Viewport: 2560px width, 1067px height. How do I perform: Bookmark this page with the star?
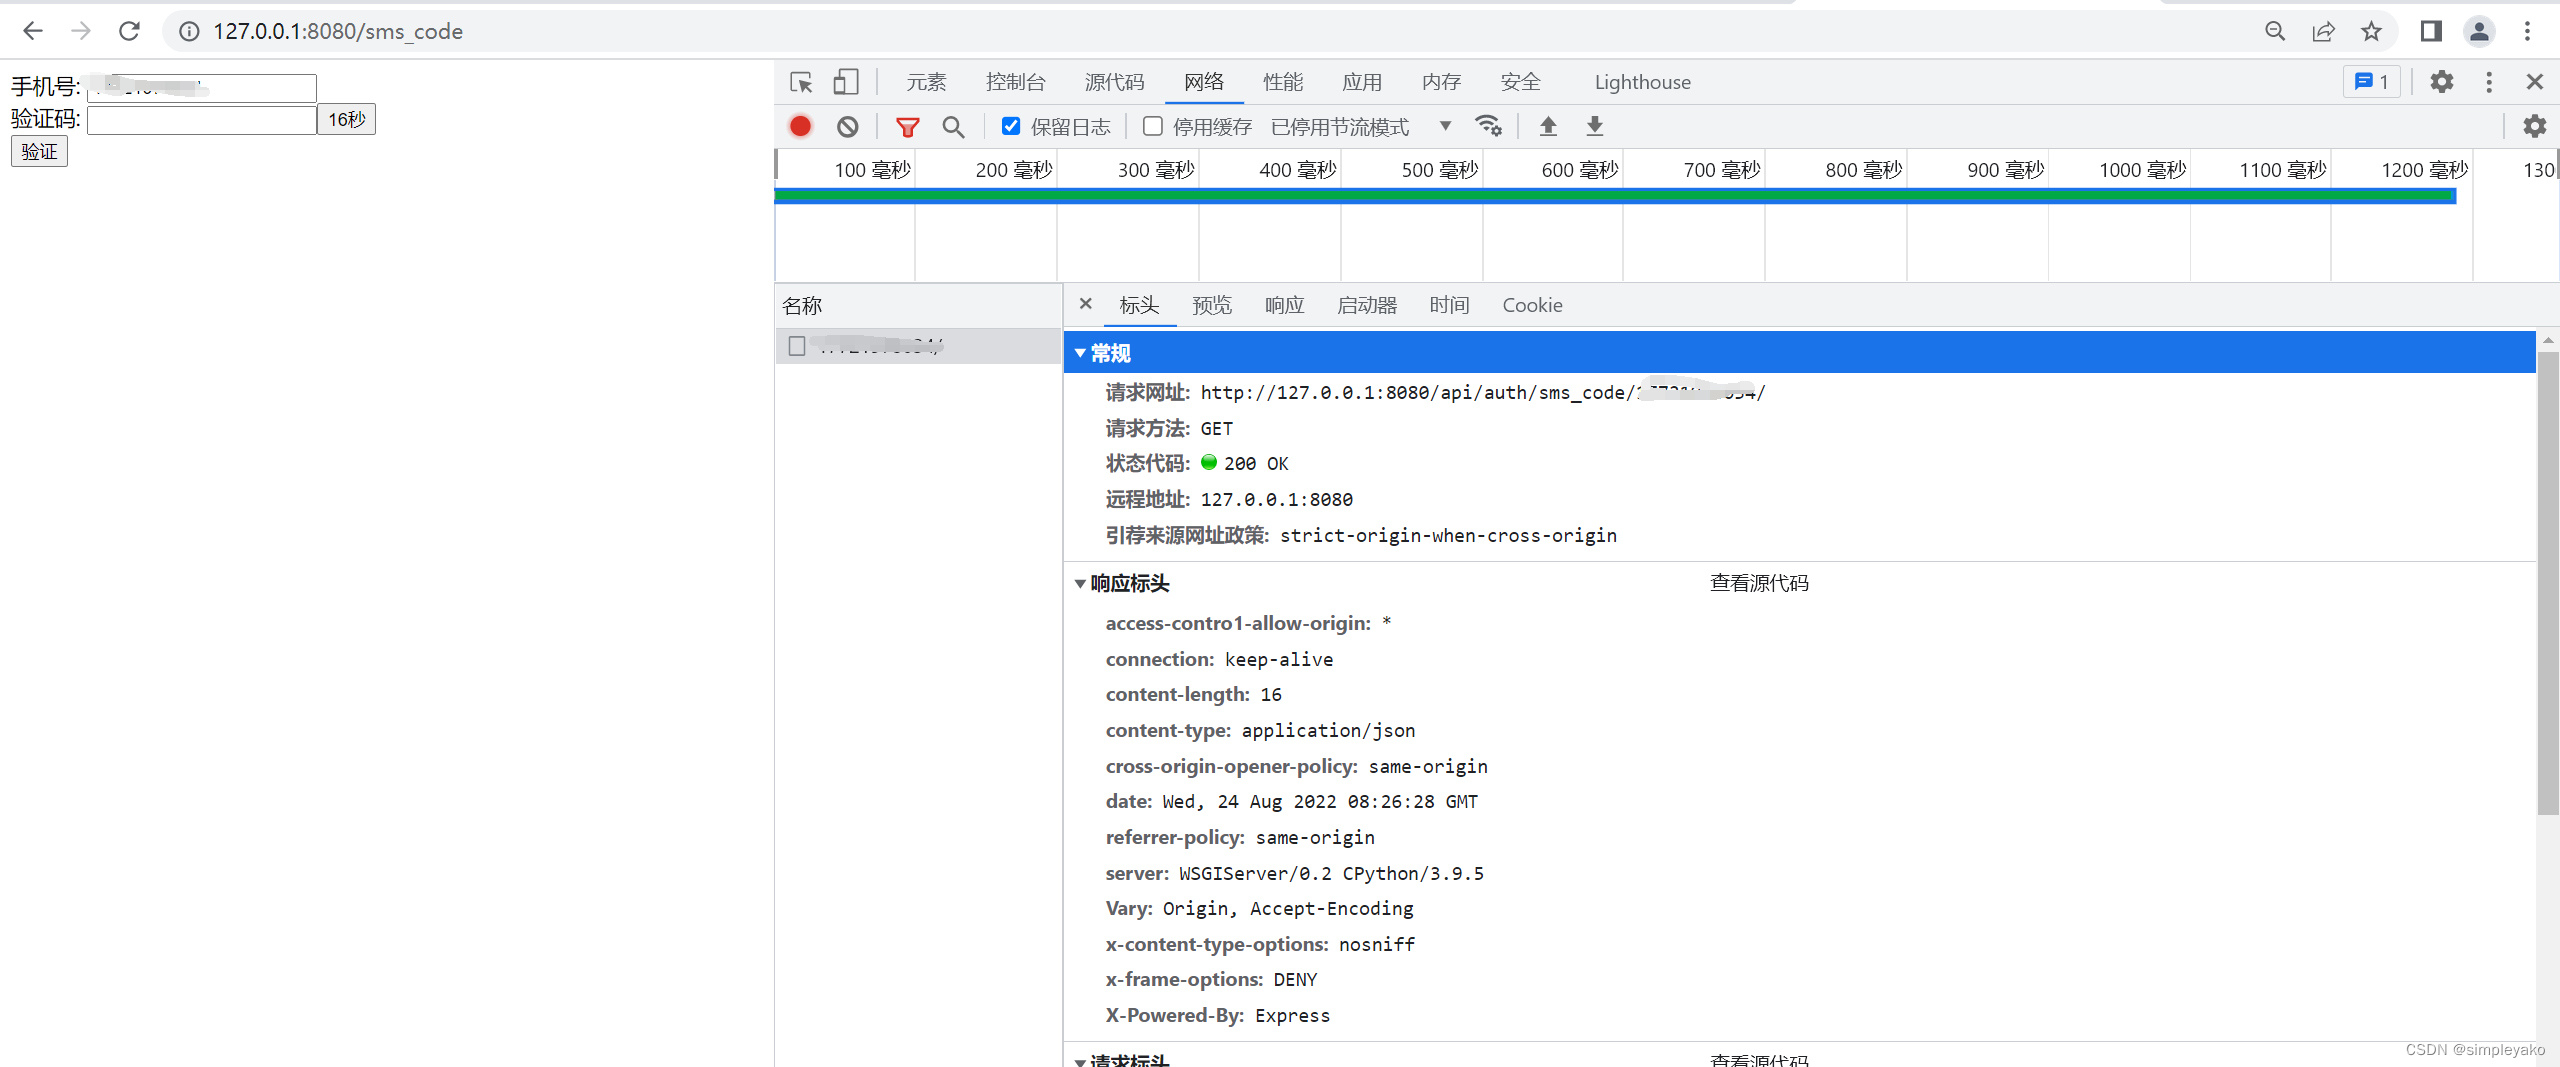pos(2371,31)
